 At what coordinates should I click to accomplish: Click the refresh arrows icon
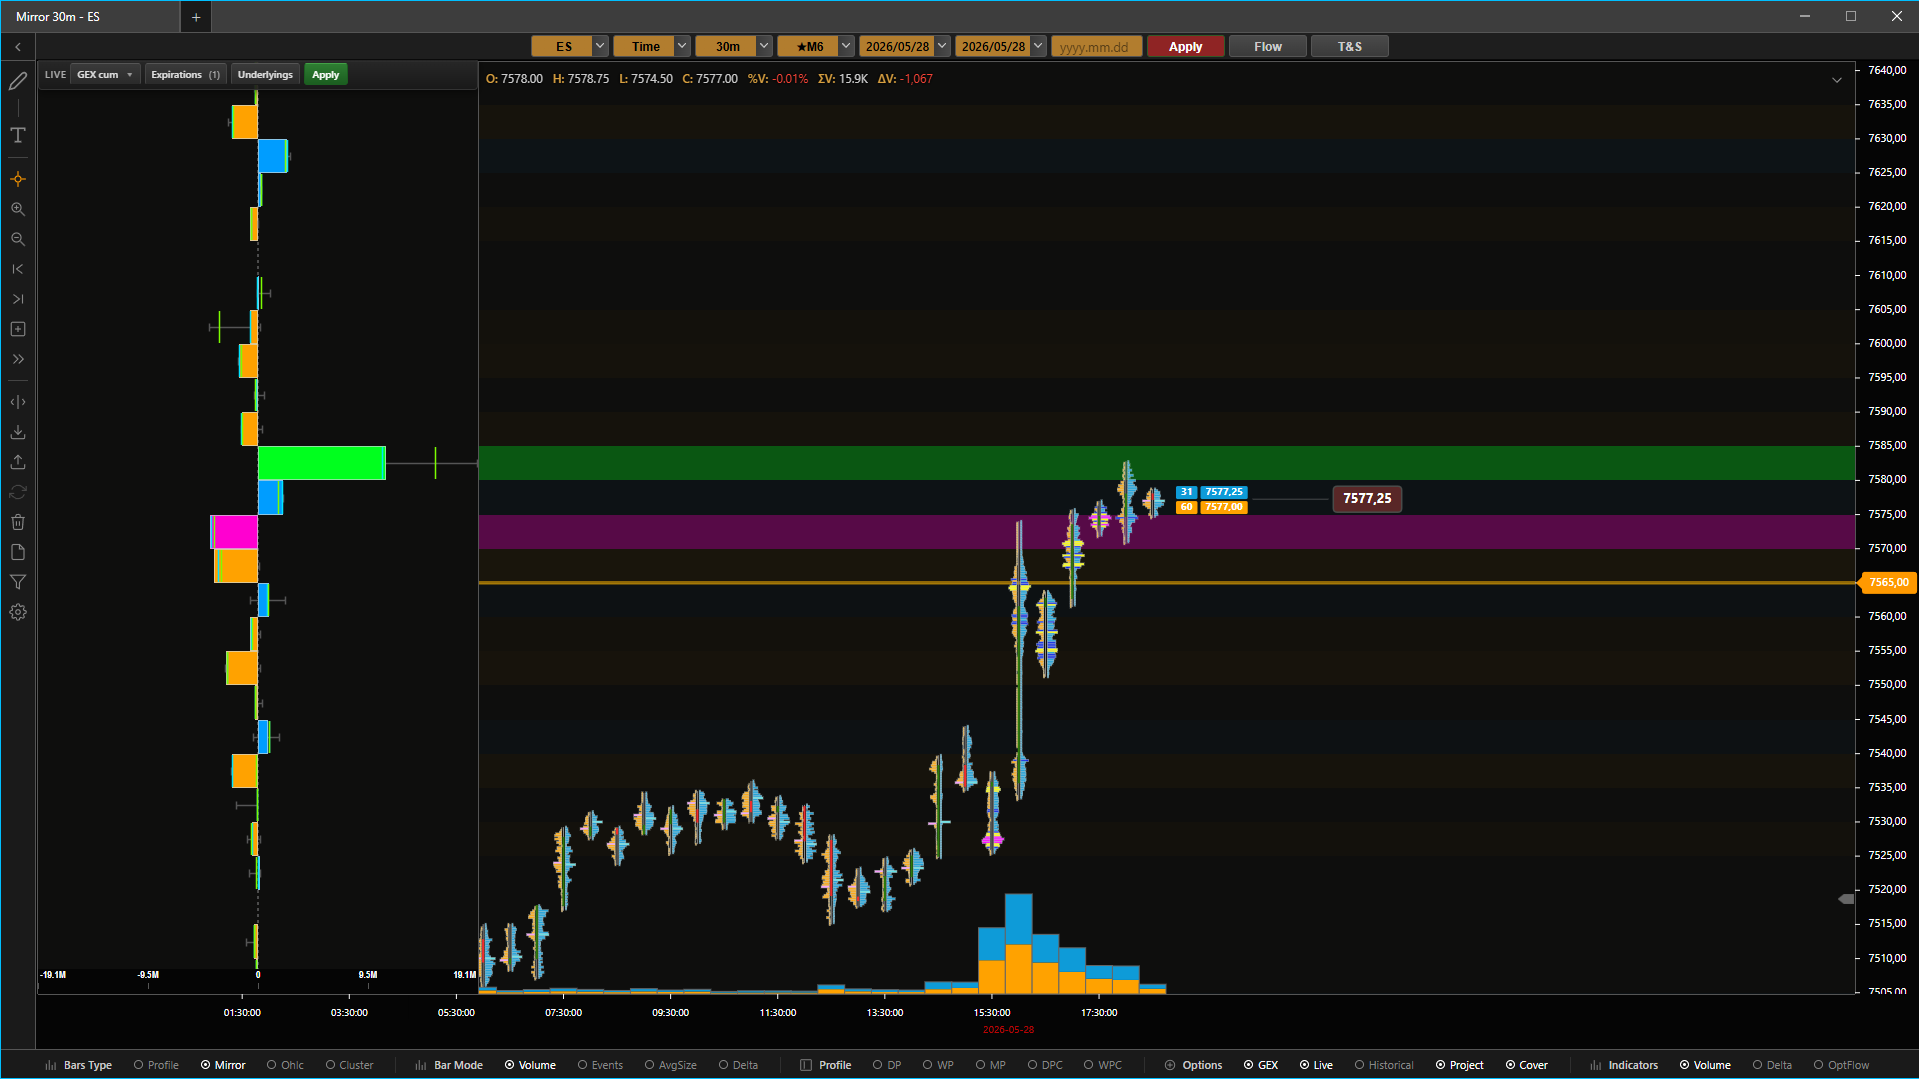tap(18, 492)
